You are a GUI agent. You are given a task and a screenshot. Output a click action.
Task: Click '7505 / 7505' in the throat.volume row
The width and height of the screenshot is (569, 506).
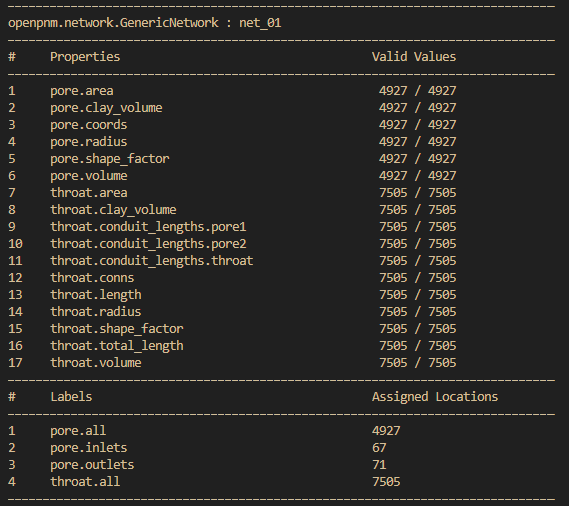(x=417, y=363)
